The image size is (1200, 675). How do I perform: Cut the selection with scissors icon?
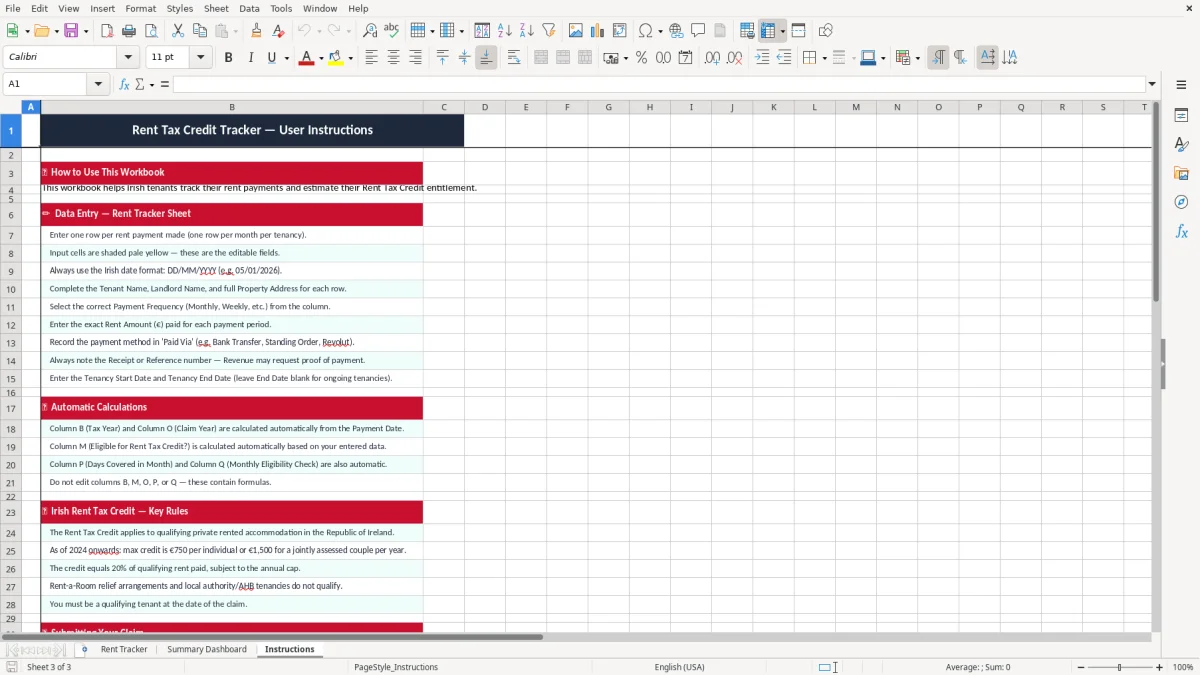178,30
